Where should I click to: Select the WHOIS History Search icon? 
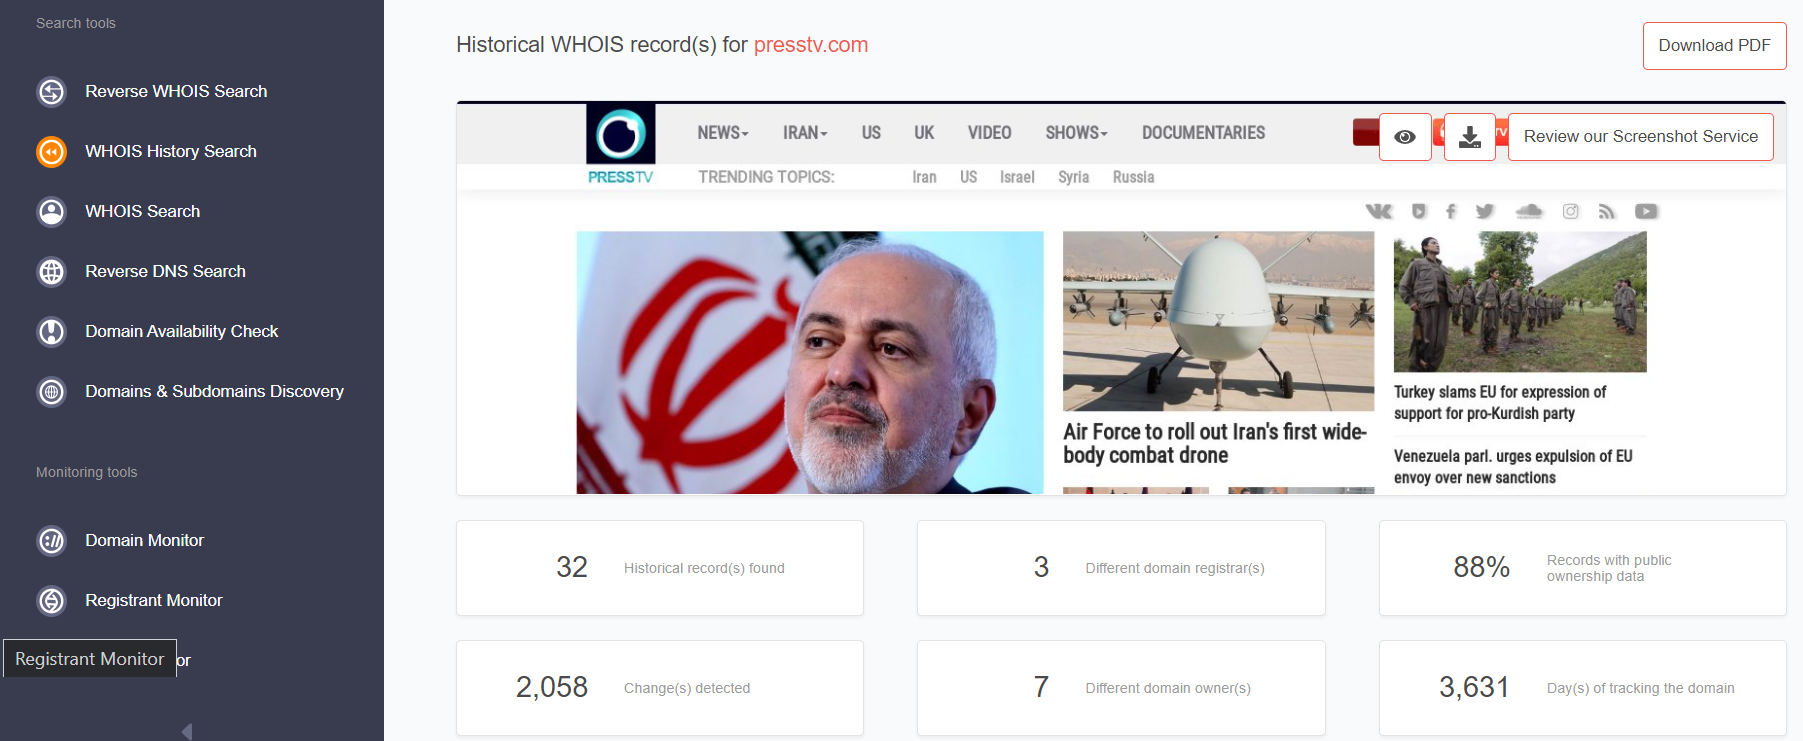[51, 152]
